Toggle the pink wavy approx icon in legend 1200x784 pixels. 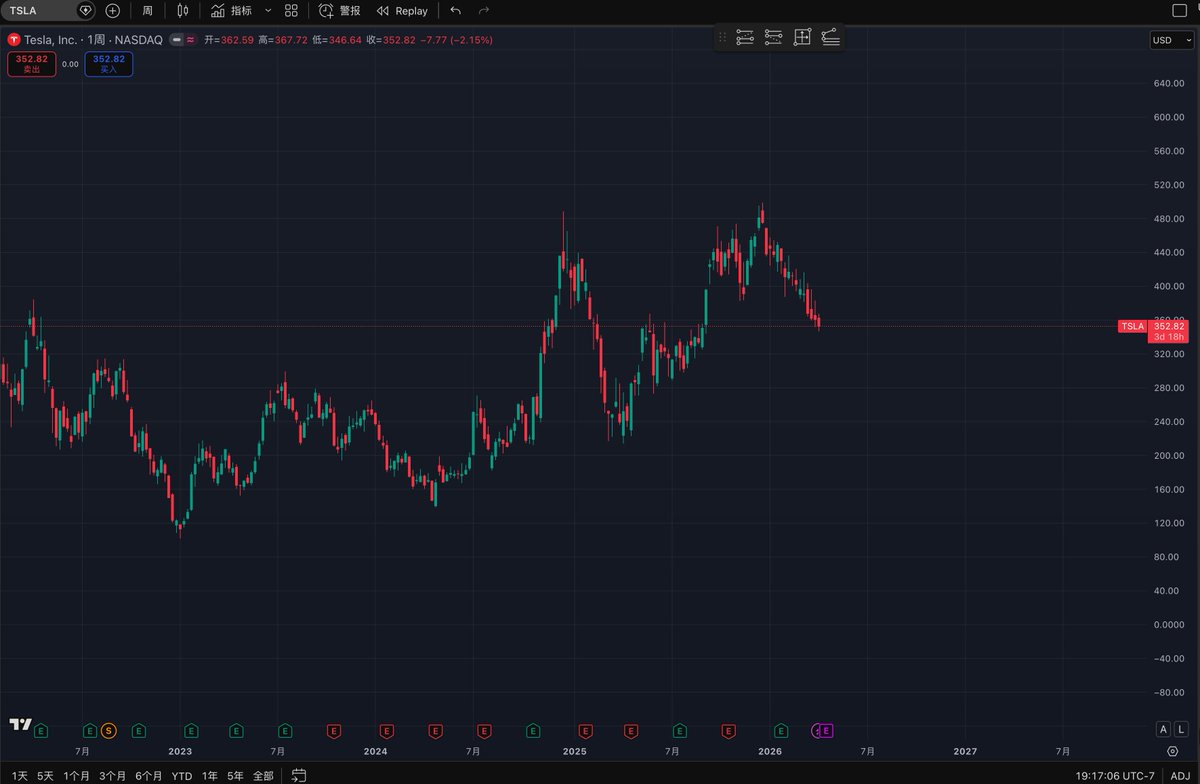pyautogui.click(x=190, y=39)
